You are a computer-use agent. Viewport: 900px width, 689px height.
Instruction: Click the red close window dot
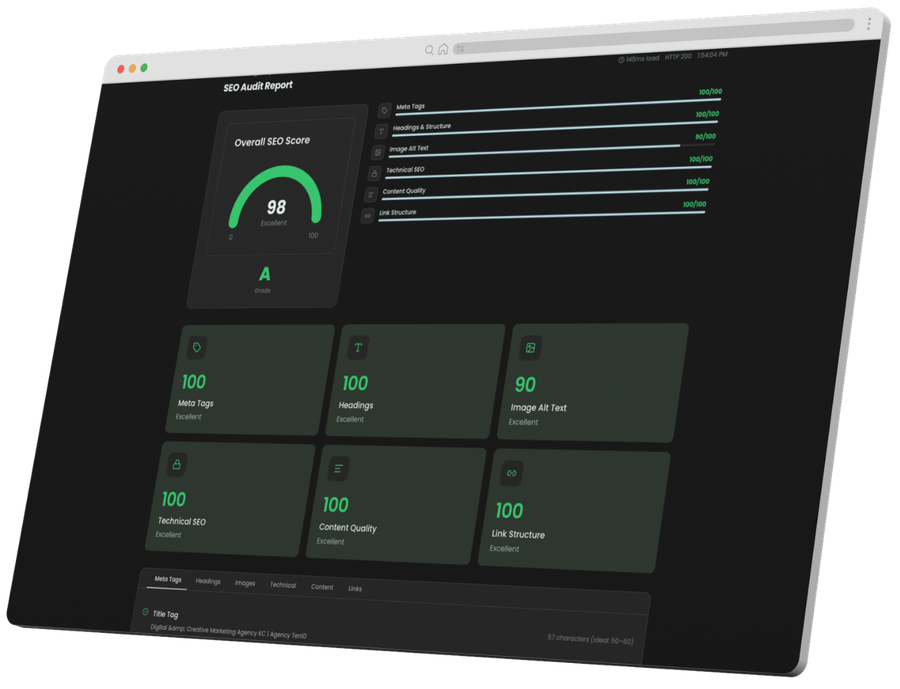121,69
